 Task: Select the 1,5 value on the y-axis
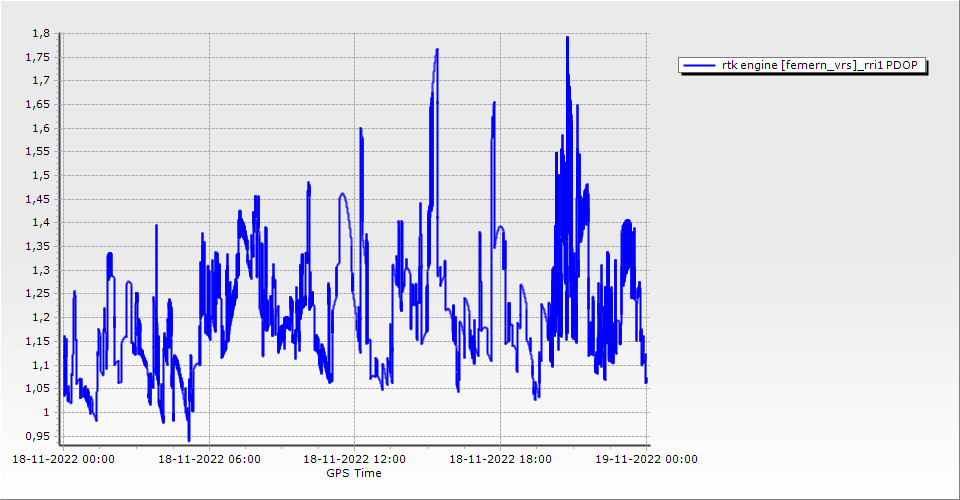click(x=40, y=175)
